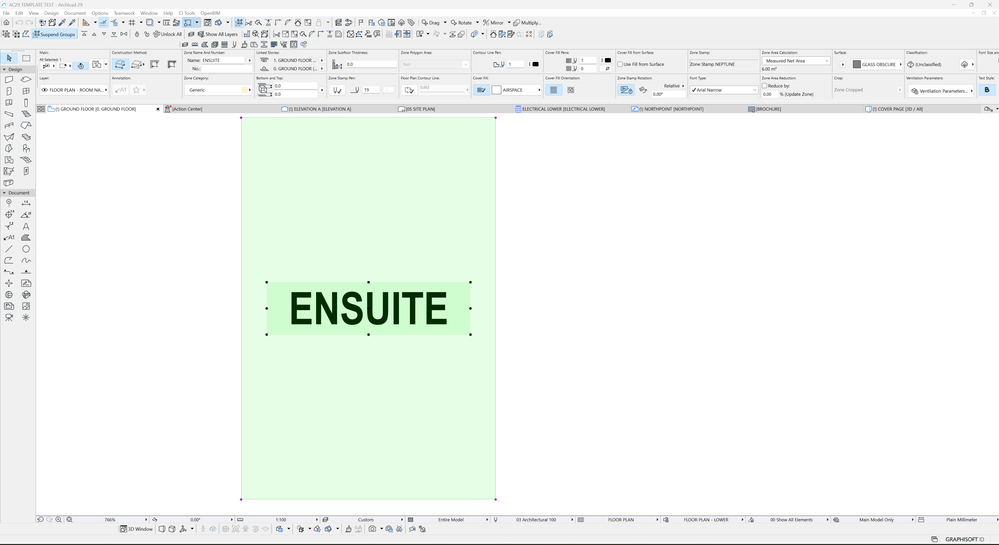999x545 pixels.
Task: Toggle the bold text style button
Action: point(987,90)
